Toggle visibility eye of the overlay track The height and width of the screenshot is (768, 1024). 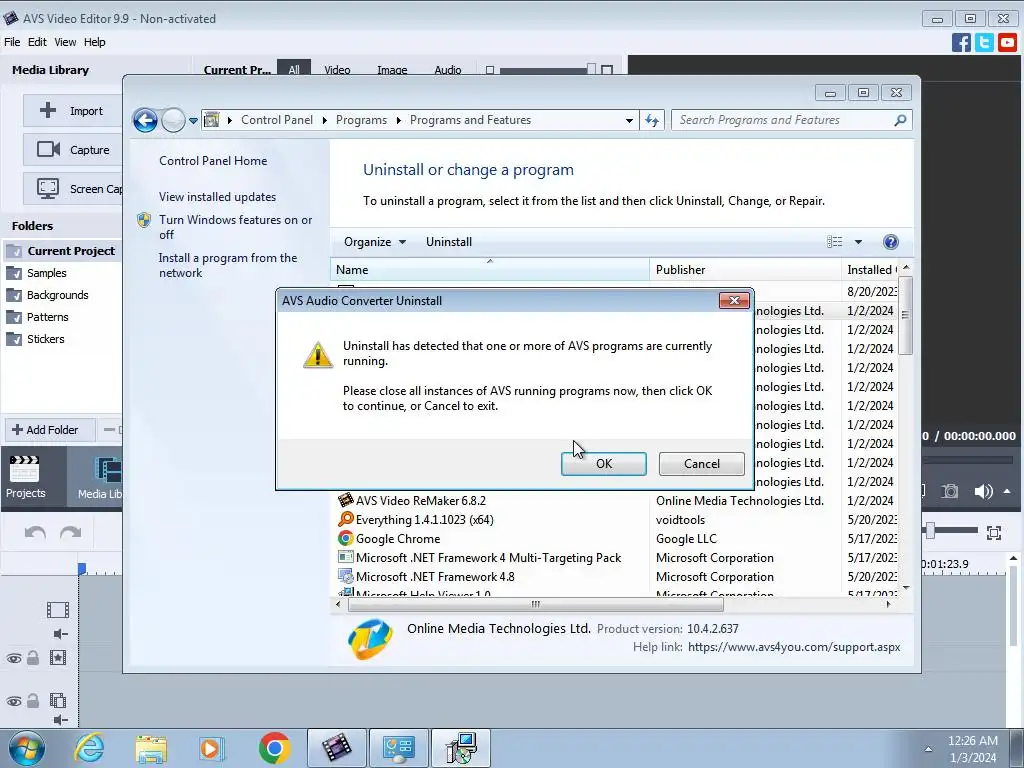[14, 701]
